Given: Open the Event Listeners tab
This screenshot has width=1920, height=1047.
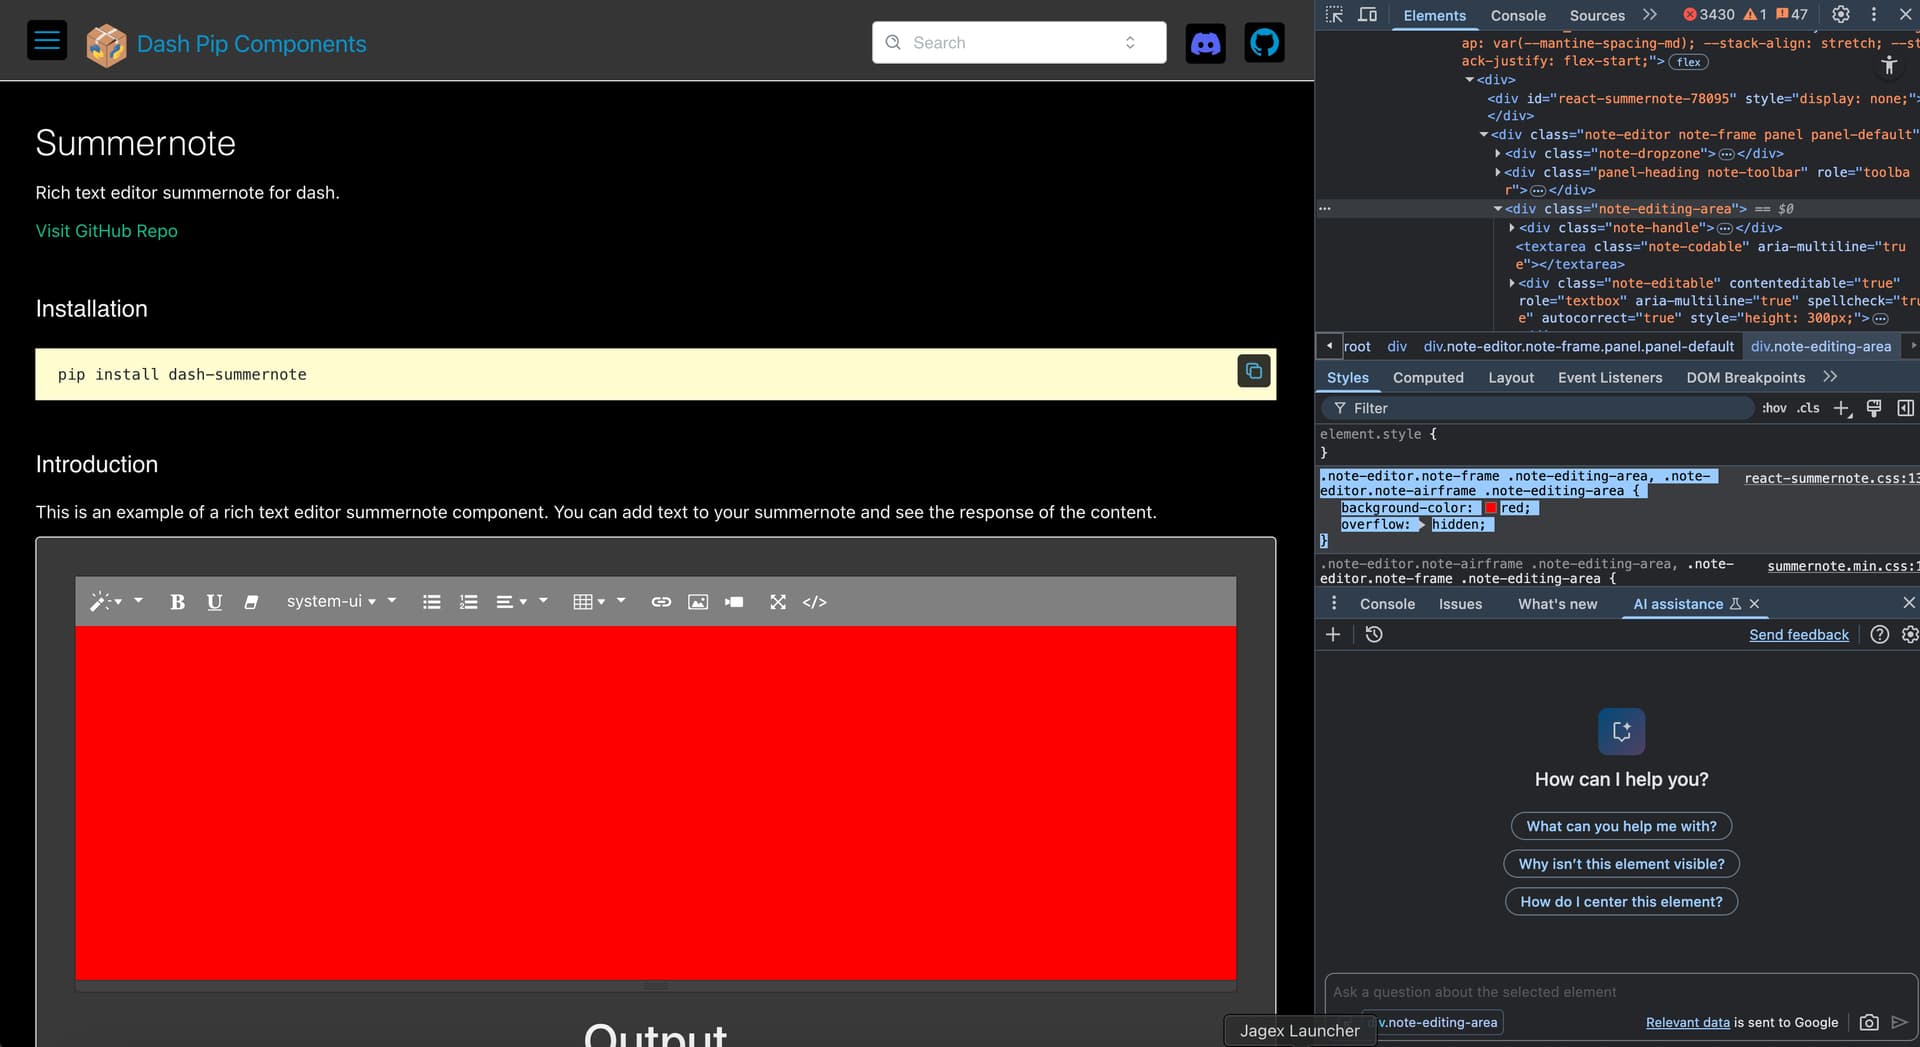Looking at the screenshot, I should point(1610,377).
